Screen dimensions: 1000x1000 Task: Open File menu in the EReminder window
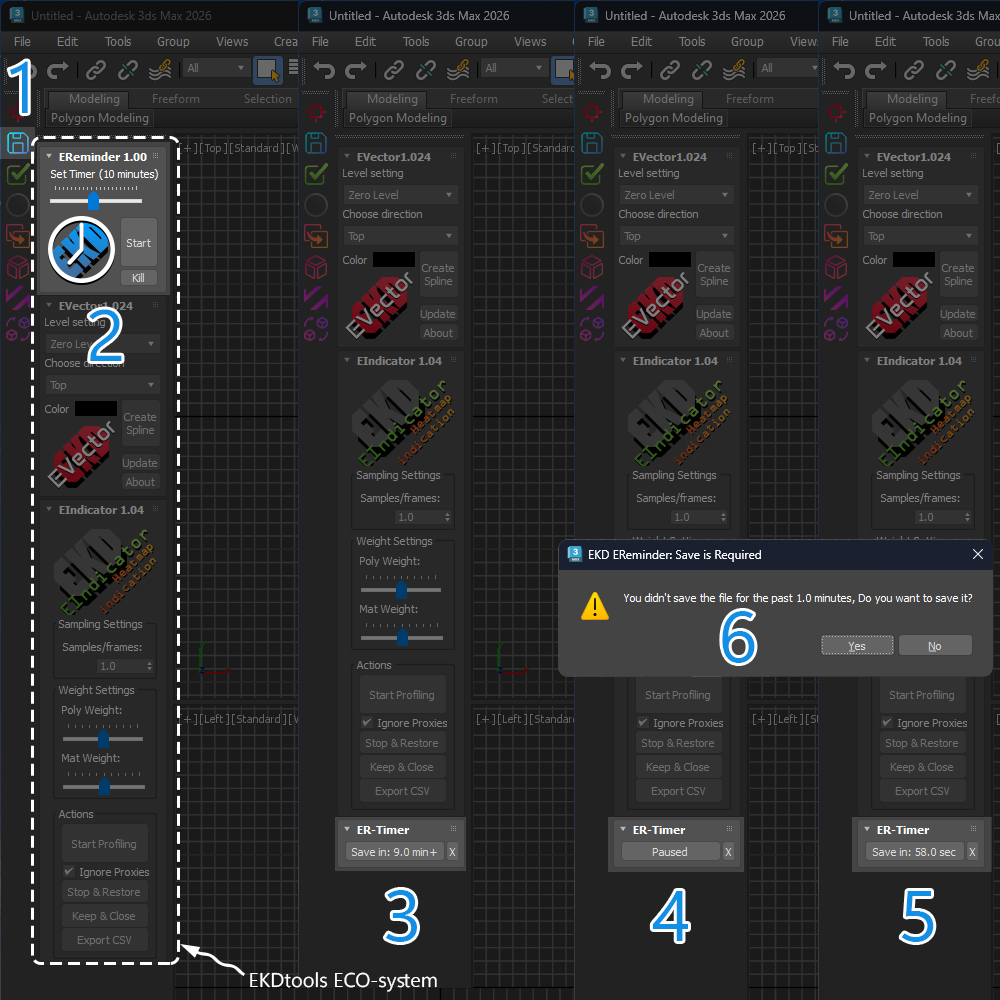pos(22,41)
